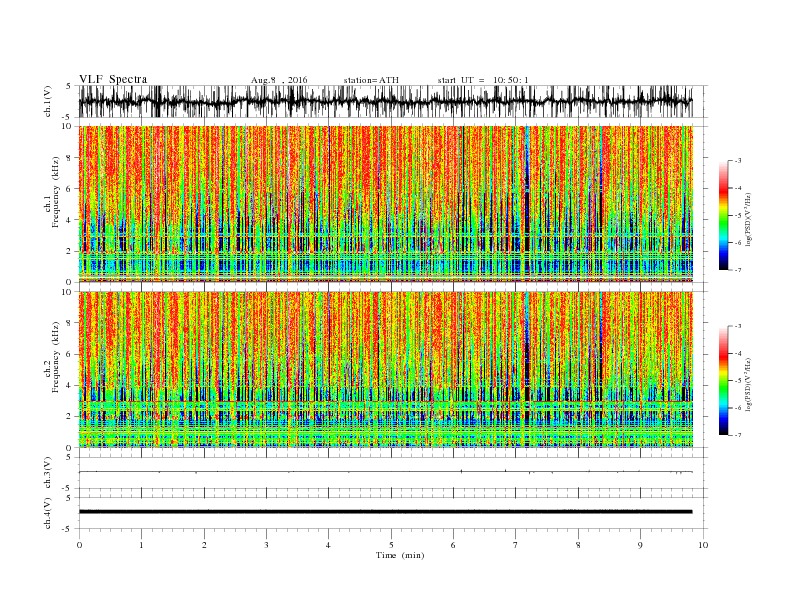Image resolution: width=792 pixels, height=612 pixels.
Task: Click the "start UT = 10:50:1" text
Action: tap(483, 80)
